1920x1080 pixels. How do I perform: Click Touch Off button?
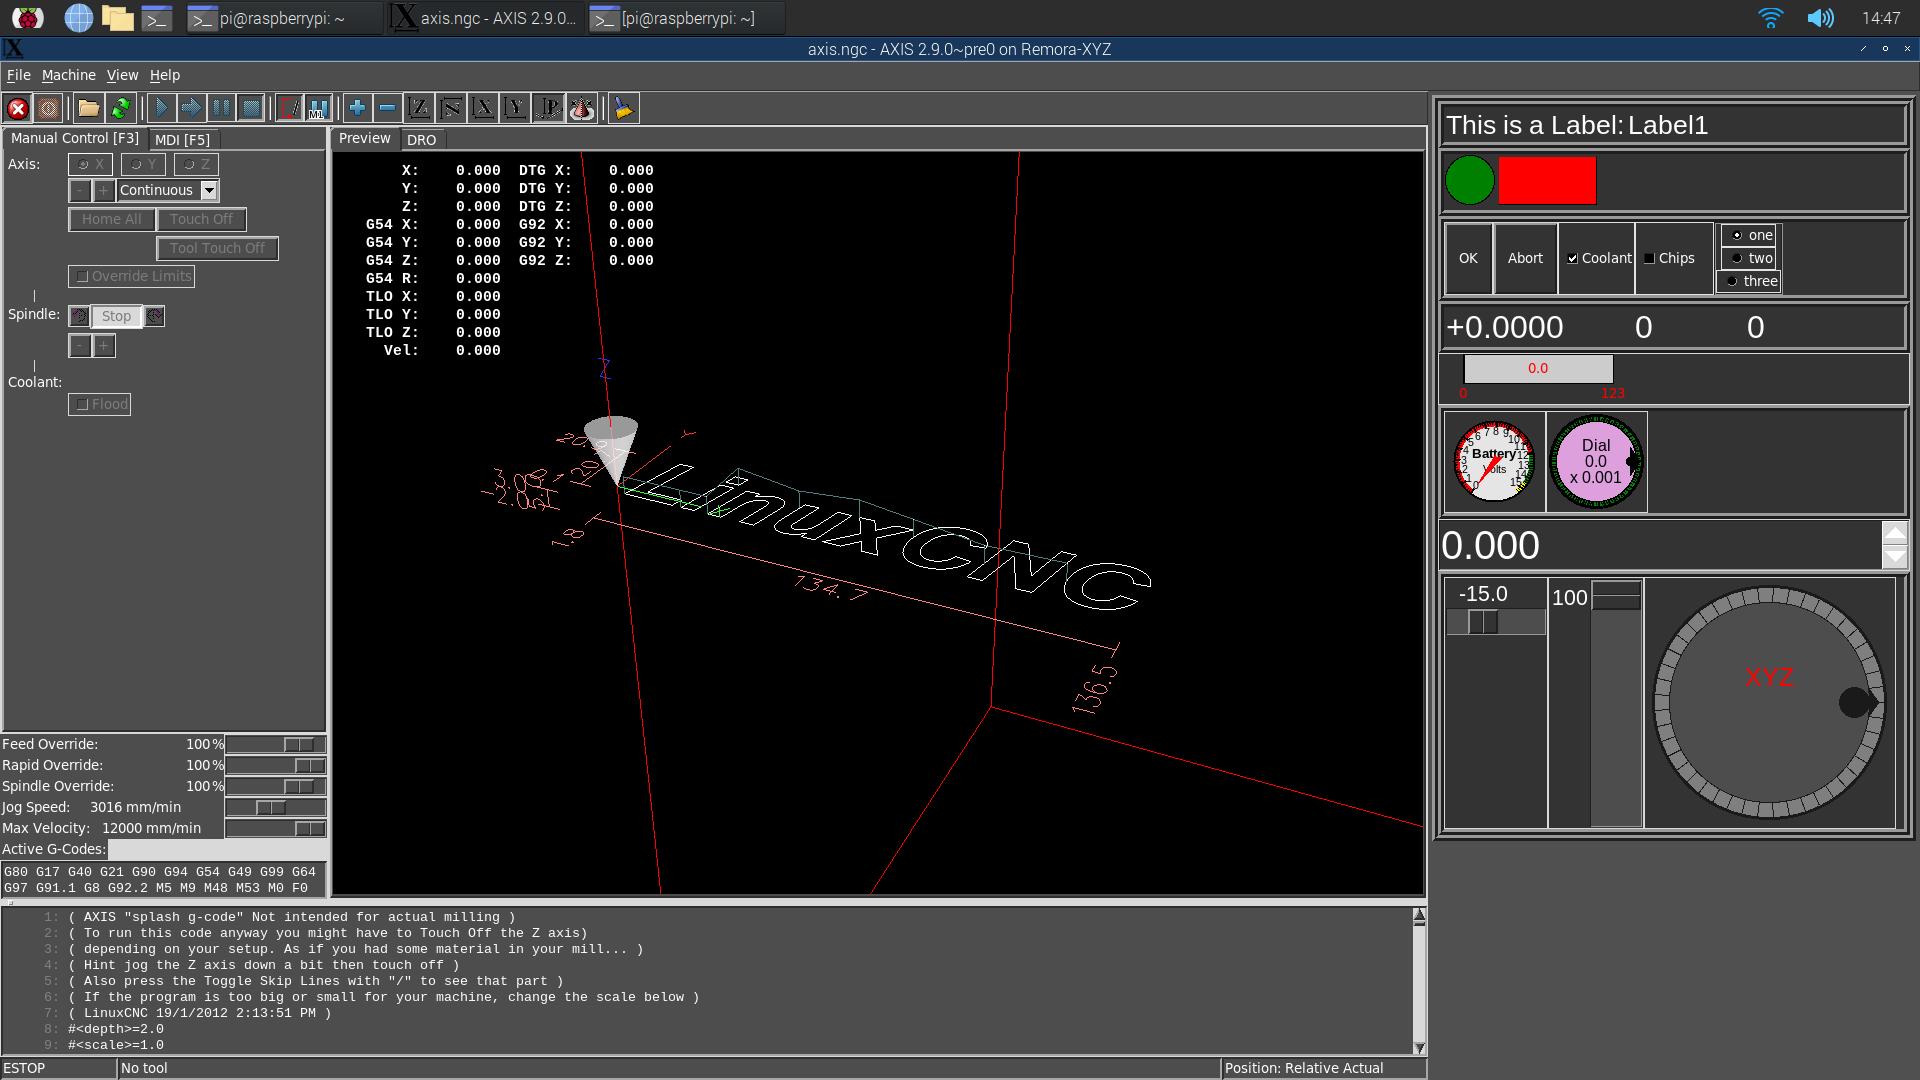point(201,219)
